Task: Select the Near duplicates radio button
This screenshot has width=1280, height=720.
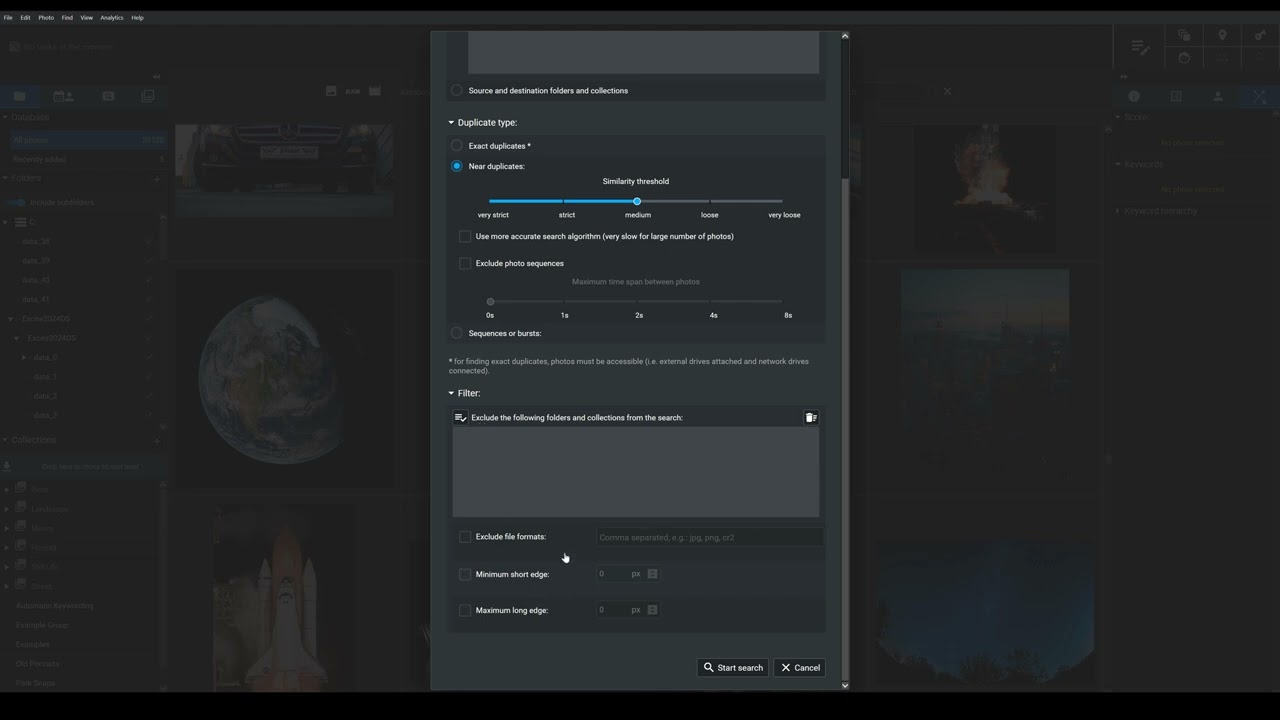Action: [457, 166]
